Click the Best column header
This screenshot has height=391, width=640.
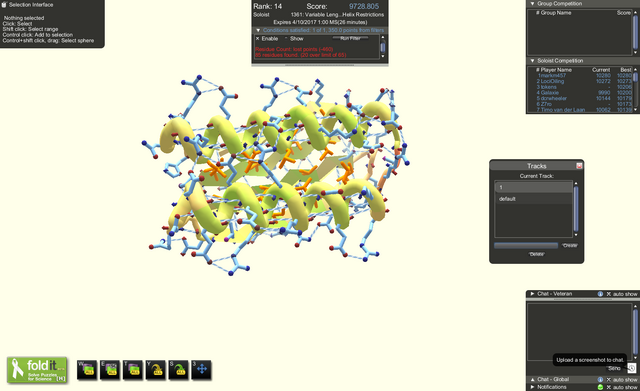coord(626,70)
